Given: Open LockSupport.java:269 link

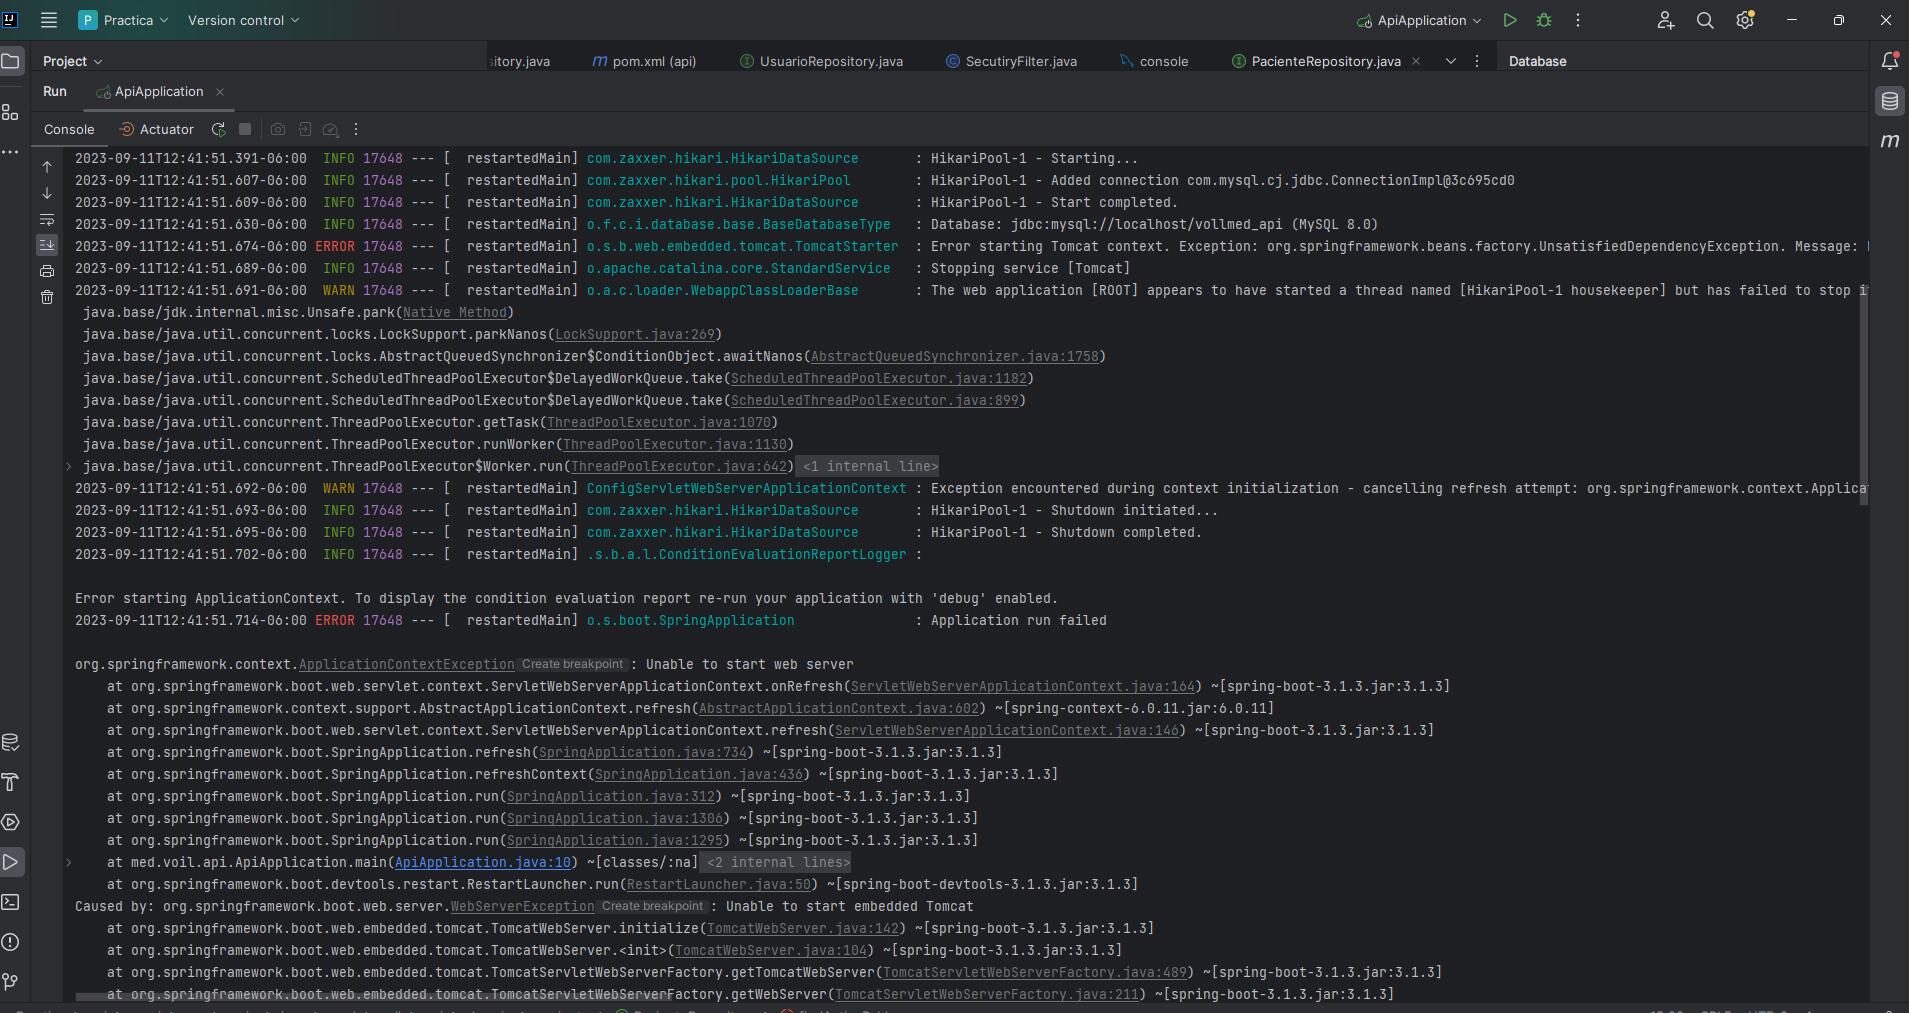Looking at the screenshot, I should [x=635, y=334].
